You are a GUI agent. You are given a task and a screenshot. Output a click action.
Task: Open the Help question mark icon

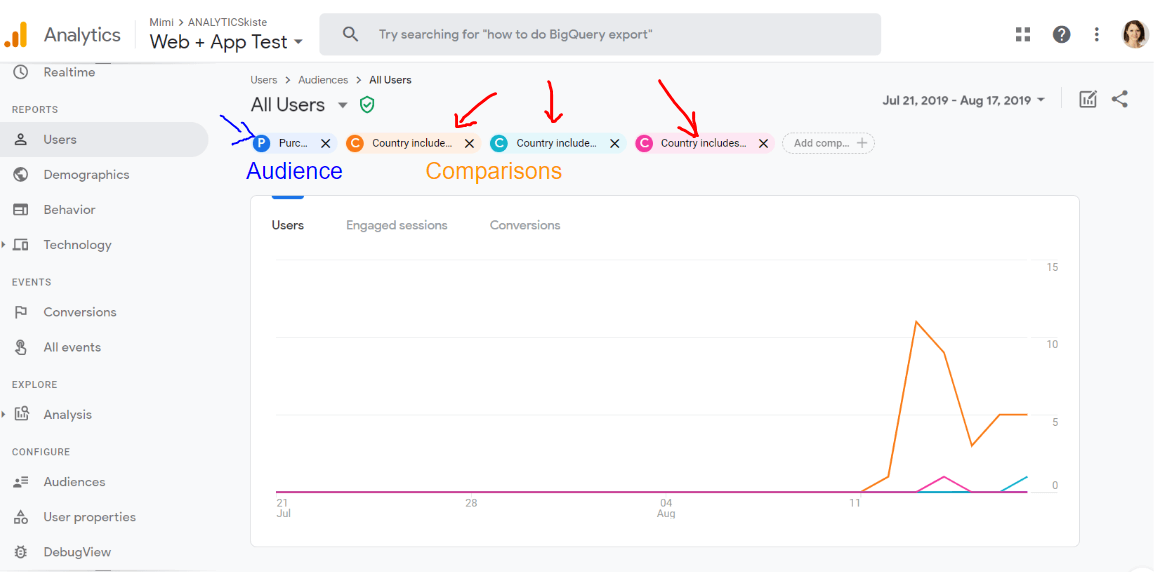pyautogui.click(x=1061, y=35)
